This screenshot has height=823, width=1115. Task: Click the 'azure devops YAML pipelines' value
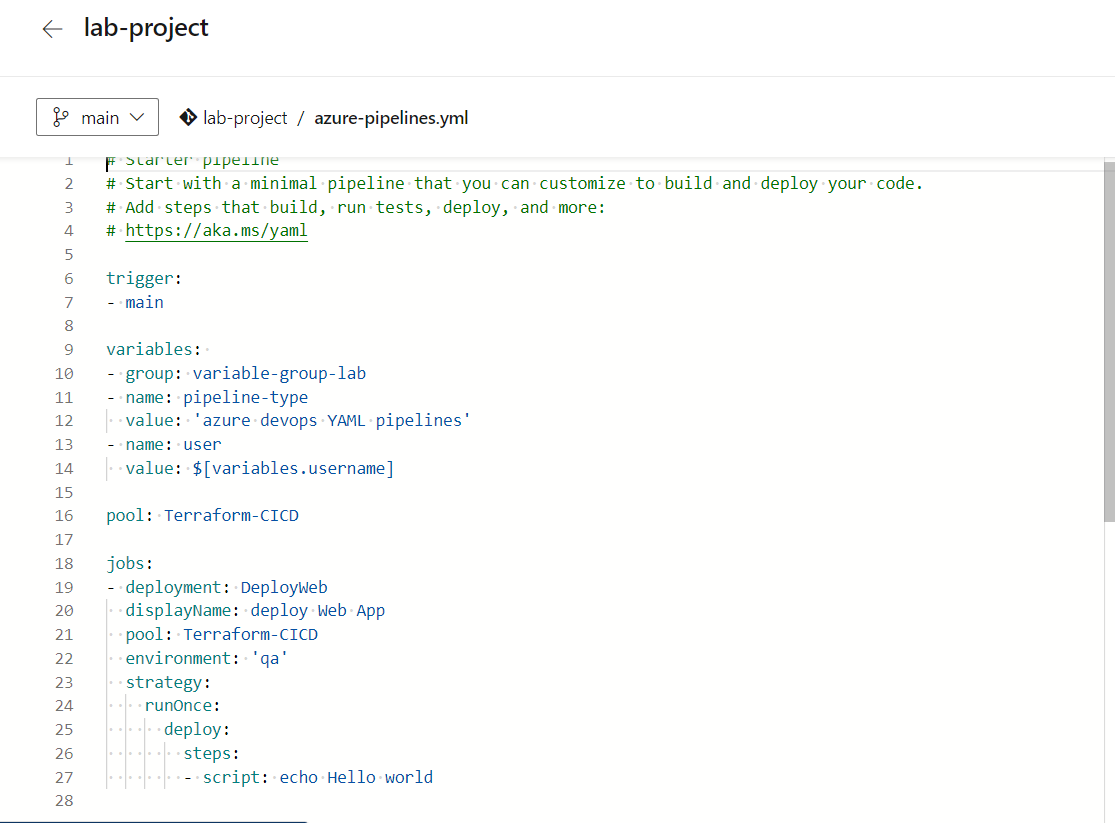point(331,420)
